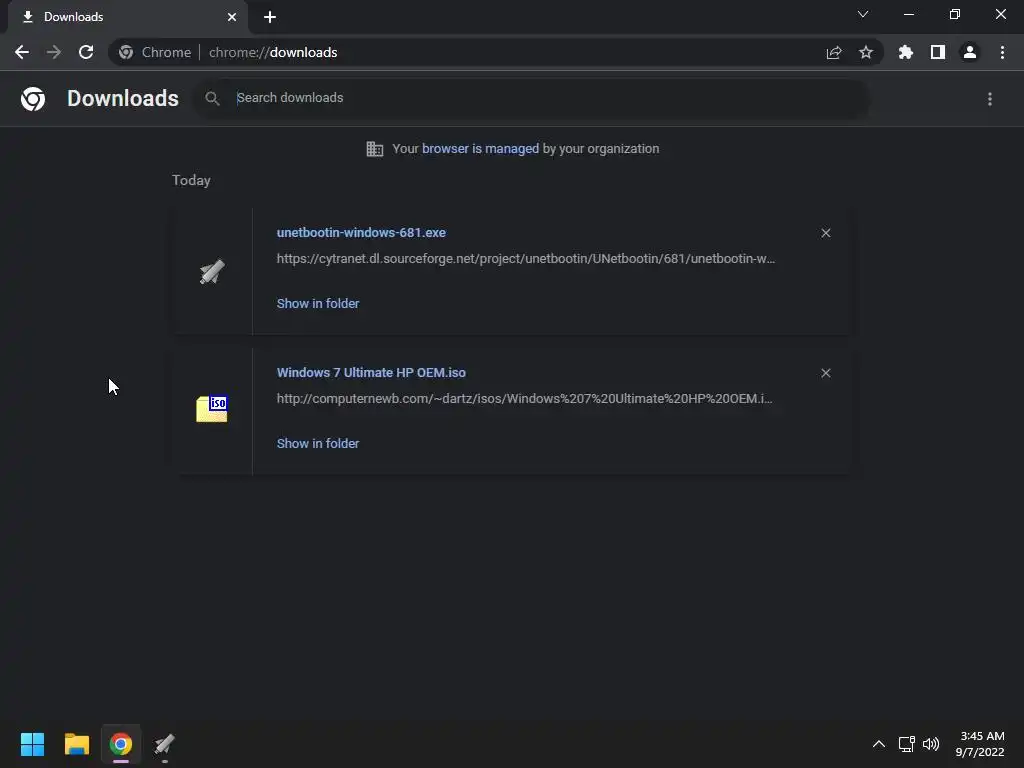This screenshot has height=768, width=1024.
Task: Click the organization building icon
Action: tap(375, 149)
